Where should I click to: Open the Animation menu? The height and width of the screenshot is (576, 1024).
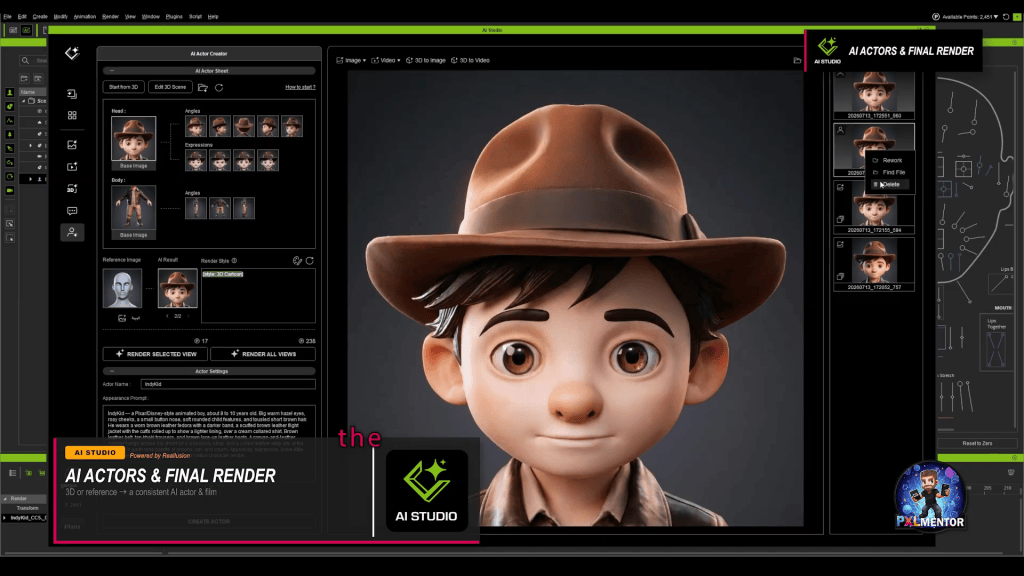coord(84,16)
